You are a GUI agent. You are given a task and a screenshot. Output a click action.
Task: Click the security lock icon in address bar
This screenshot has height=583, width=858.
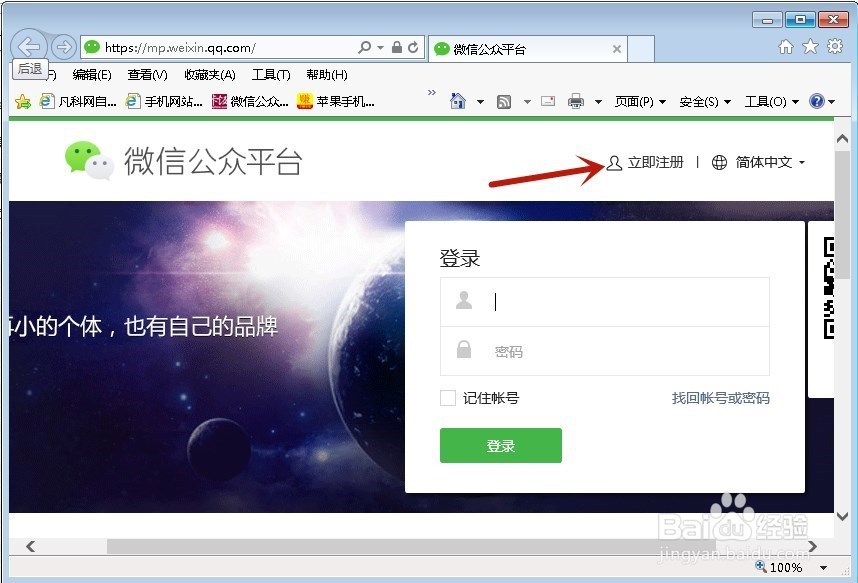tap(397, 48)
